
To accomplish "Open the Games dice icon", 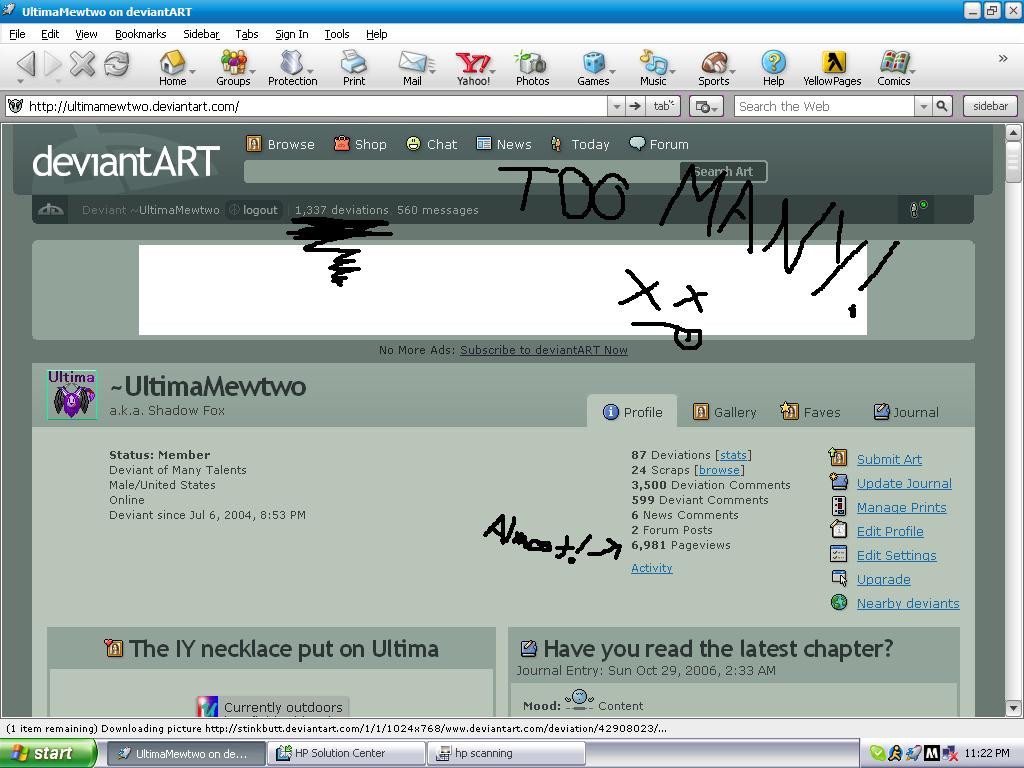I will [593, 69].
